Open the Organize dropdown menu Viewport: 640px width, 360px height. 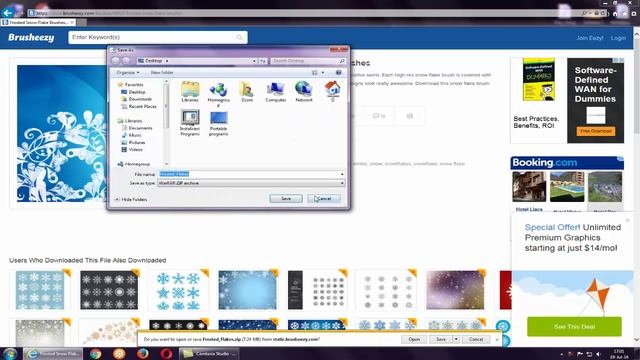click(128, 73)
